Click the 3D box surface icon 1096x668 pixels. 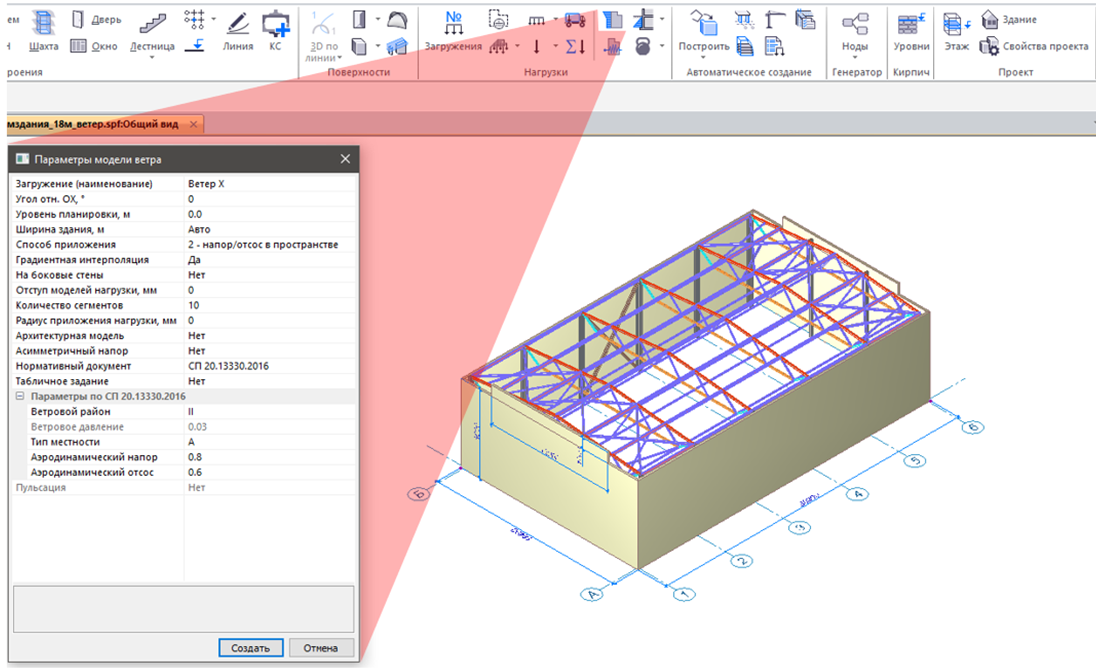point(359,47)
